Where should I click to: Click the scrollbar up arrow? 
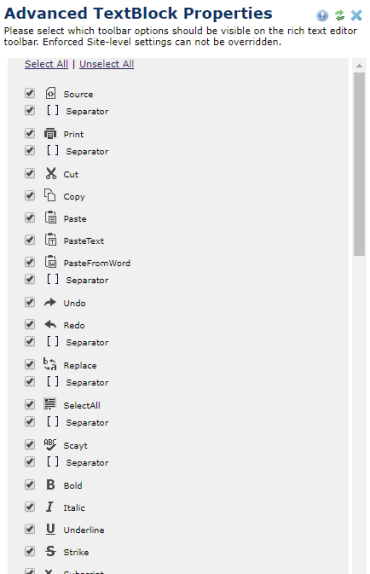[359, 66]
